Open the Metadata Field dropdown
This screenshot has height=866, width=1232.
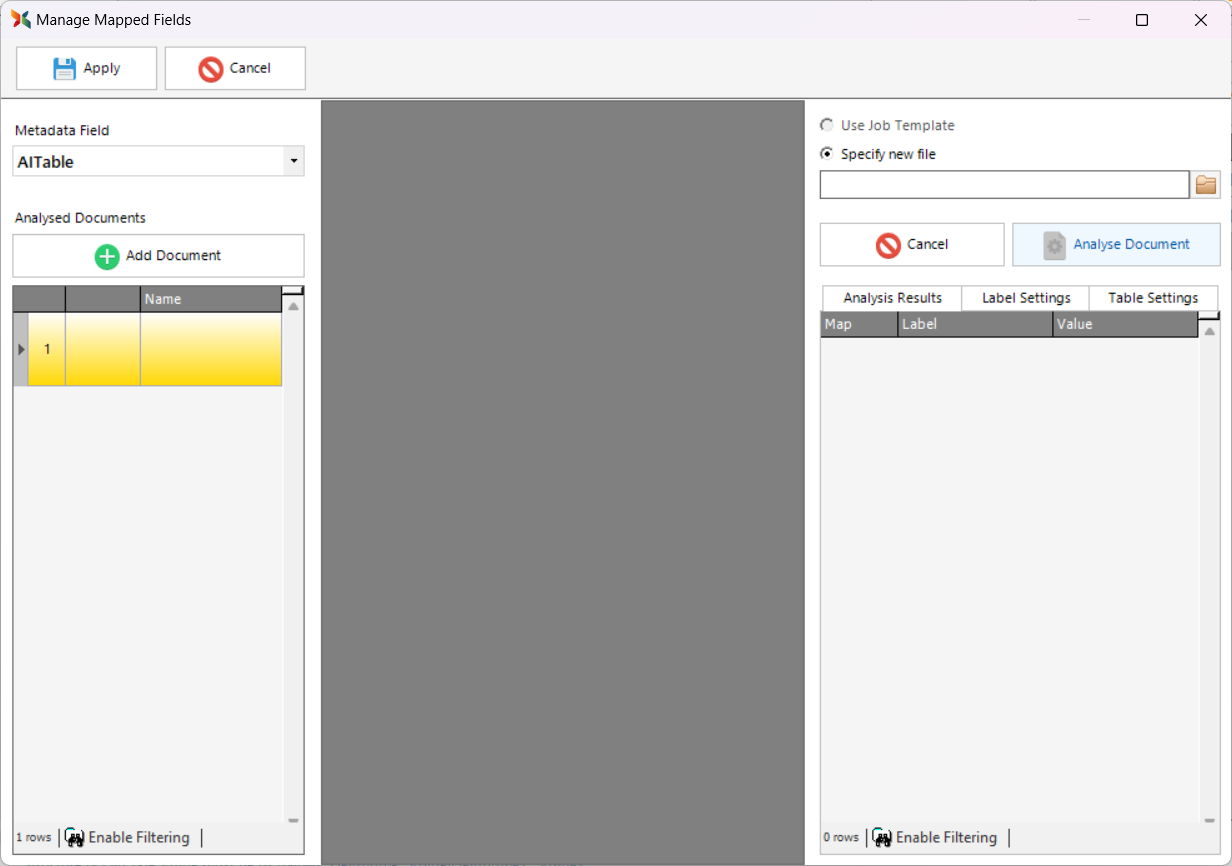coord(293,161)
